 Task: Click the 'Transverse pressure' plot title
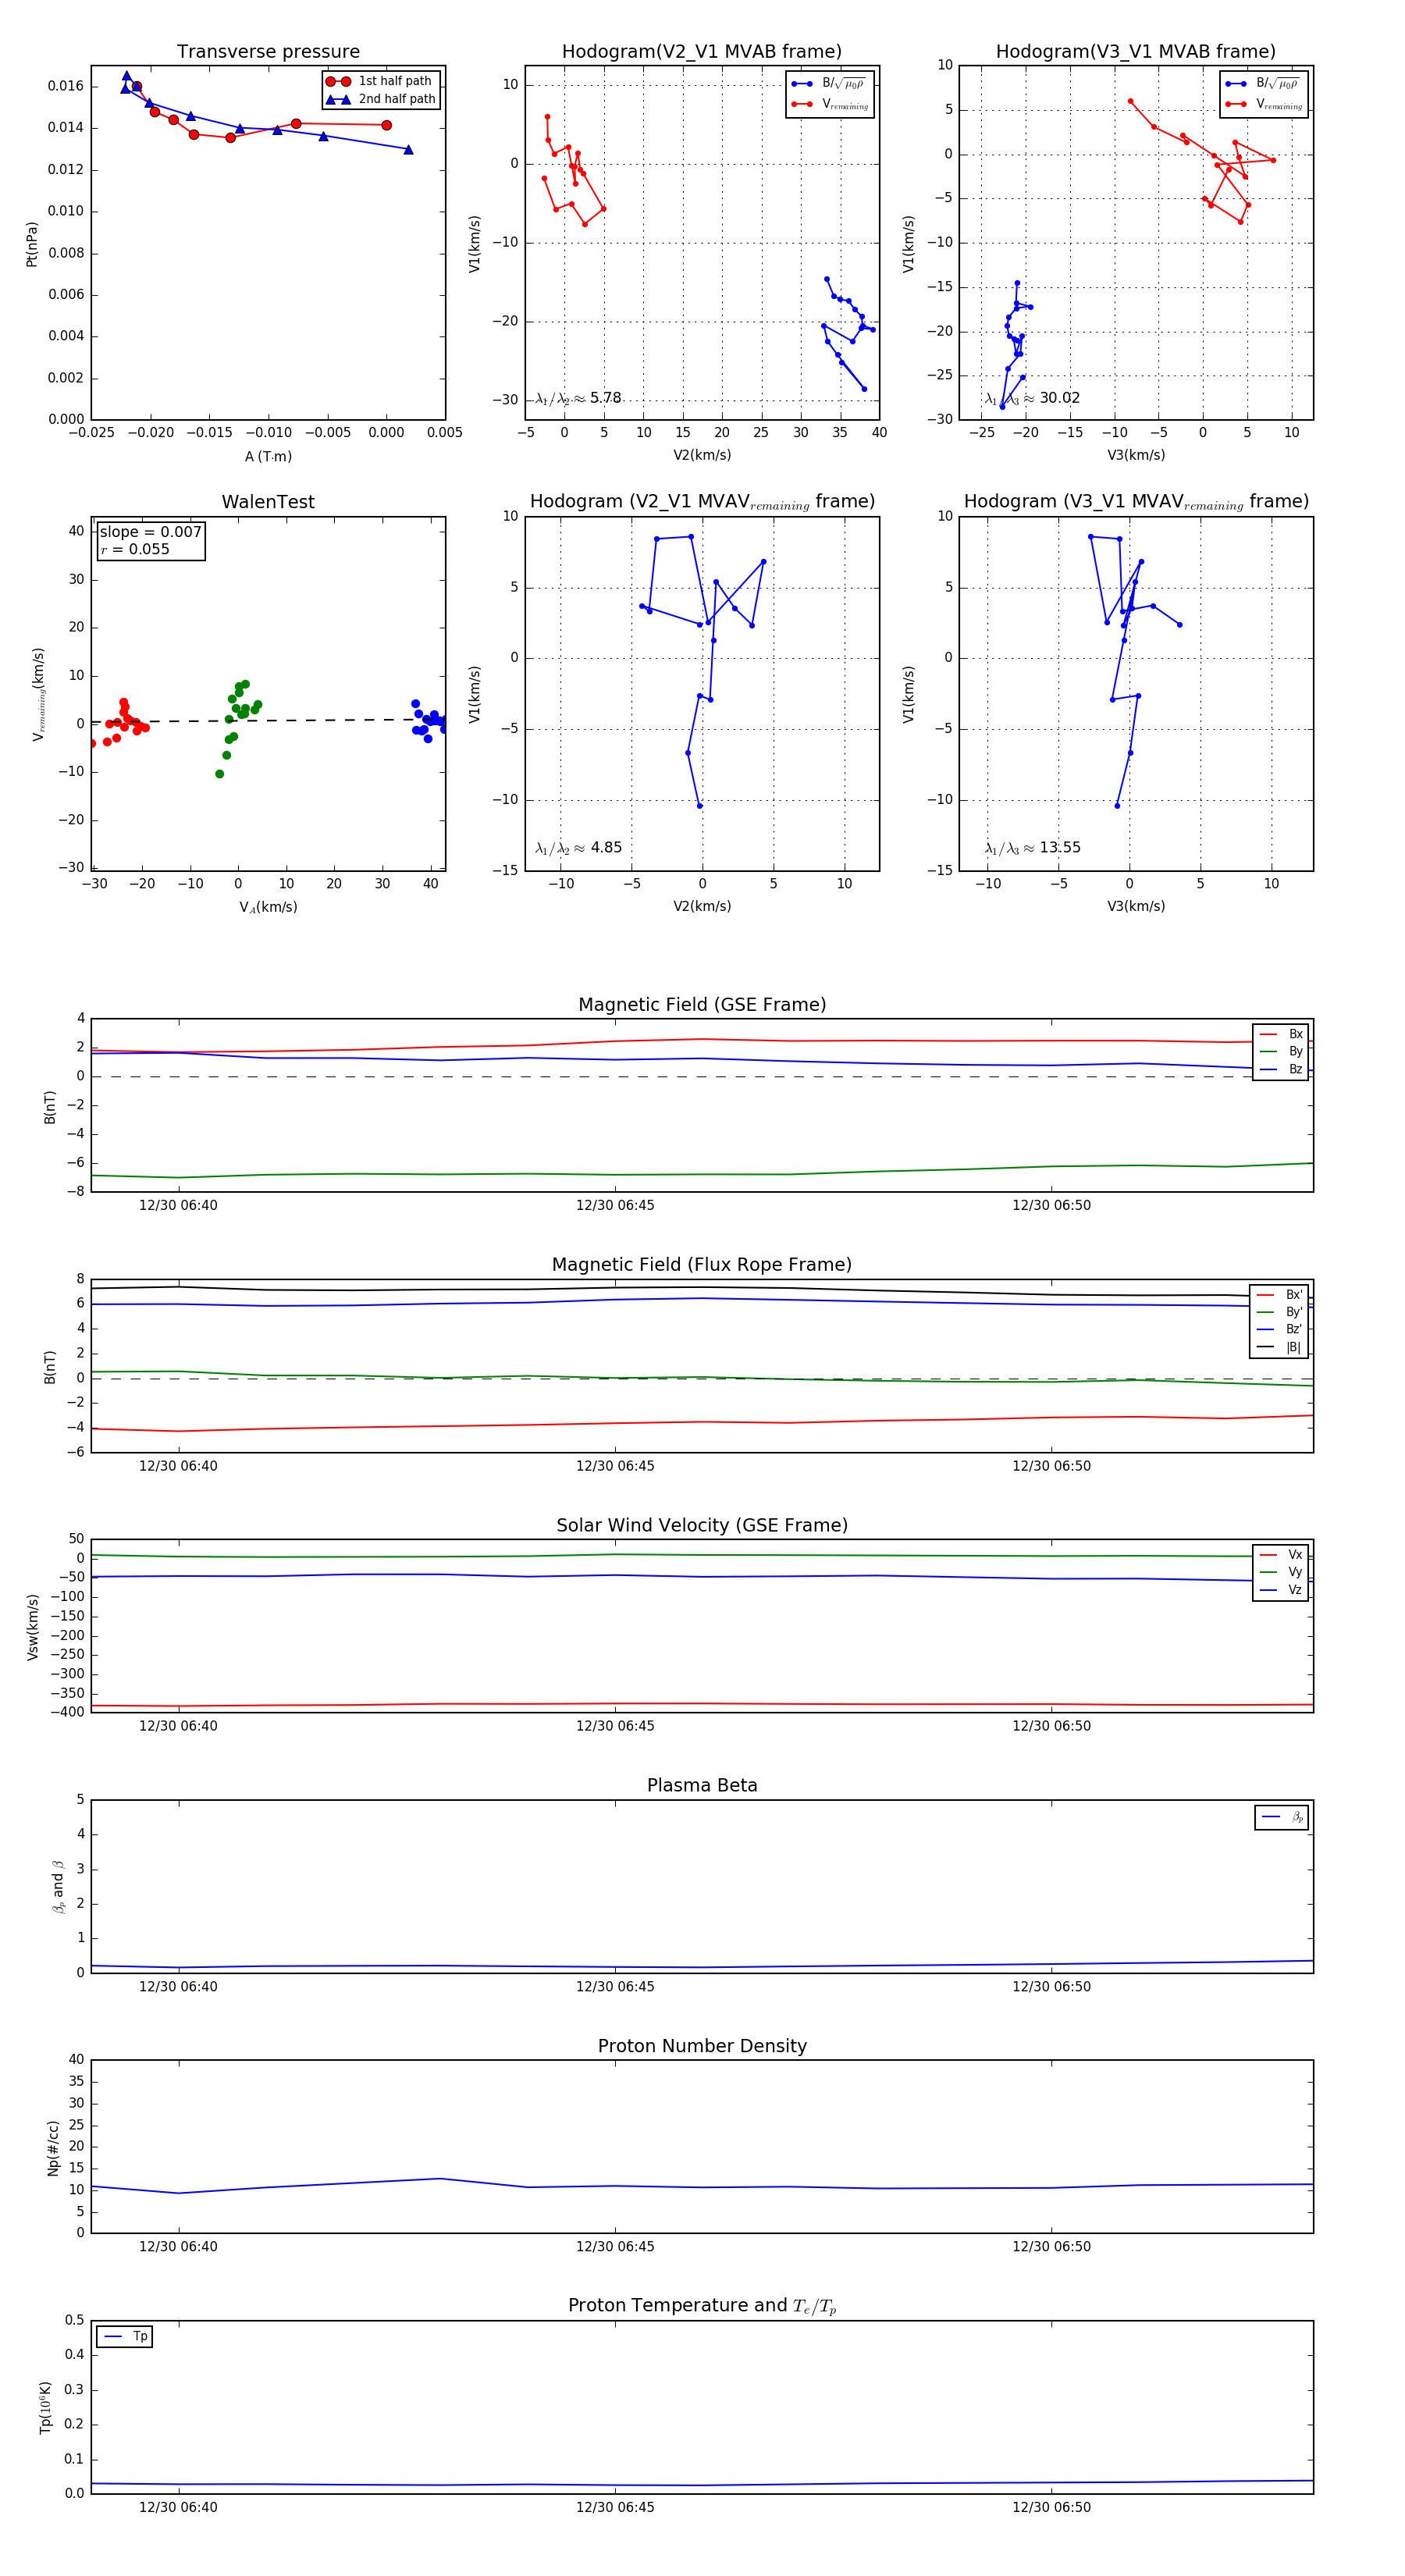[x=268, y=52]
